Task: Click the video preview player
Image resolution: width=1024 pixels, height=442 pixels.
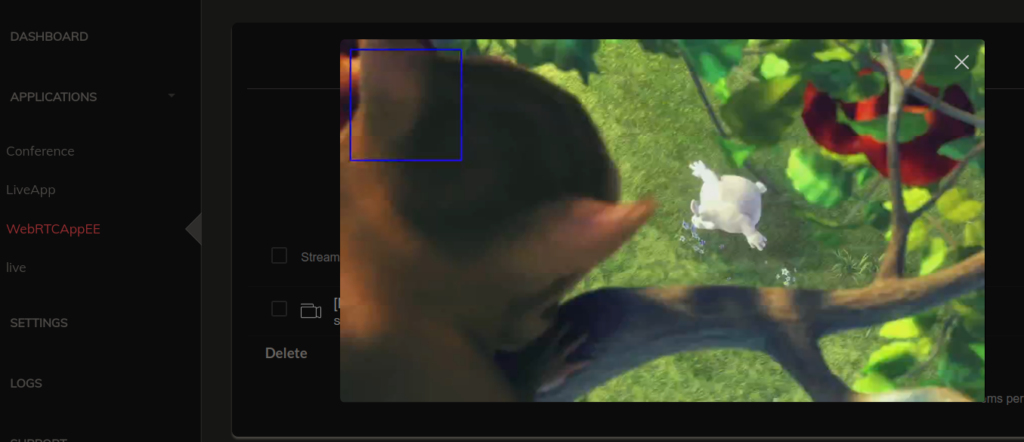Action: click(662, 220)
